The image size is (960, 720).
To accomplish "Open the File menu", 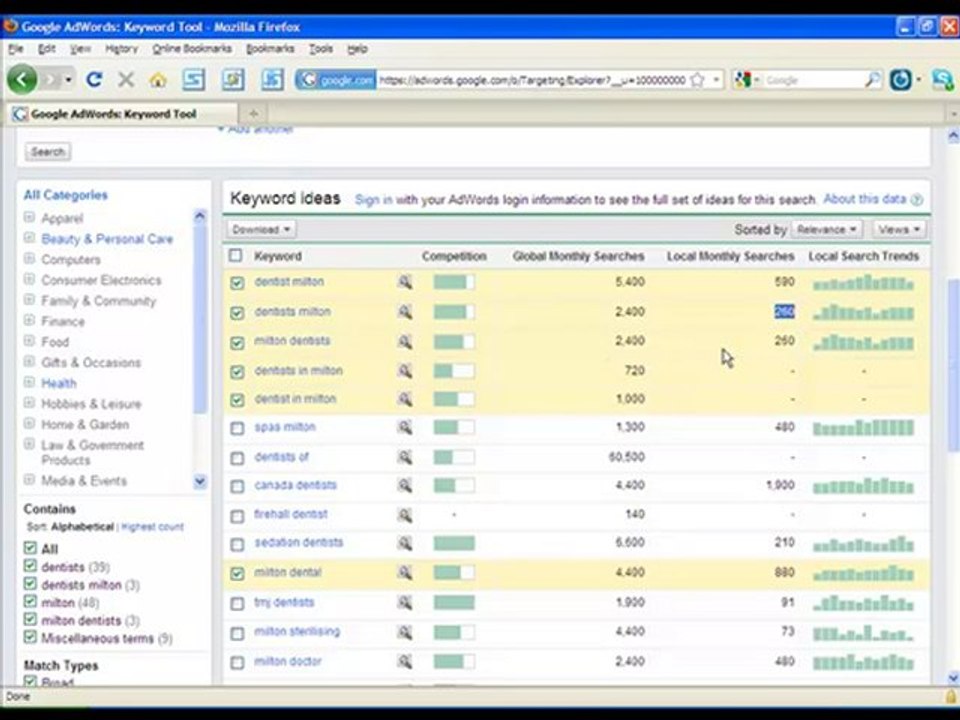I will (x=15, y=49).
